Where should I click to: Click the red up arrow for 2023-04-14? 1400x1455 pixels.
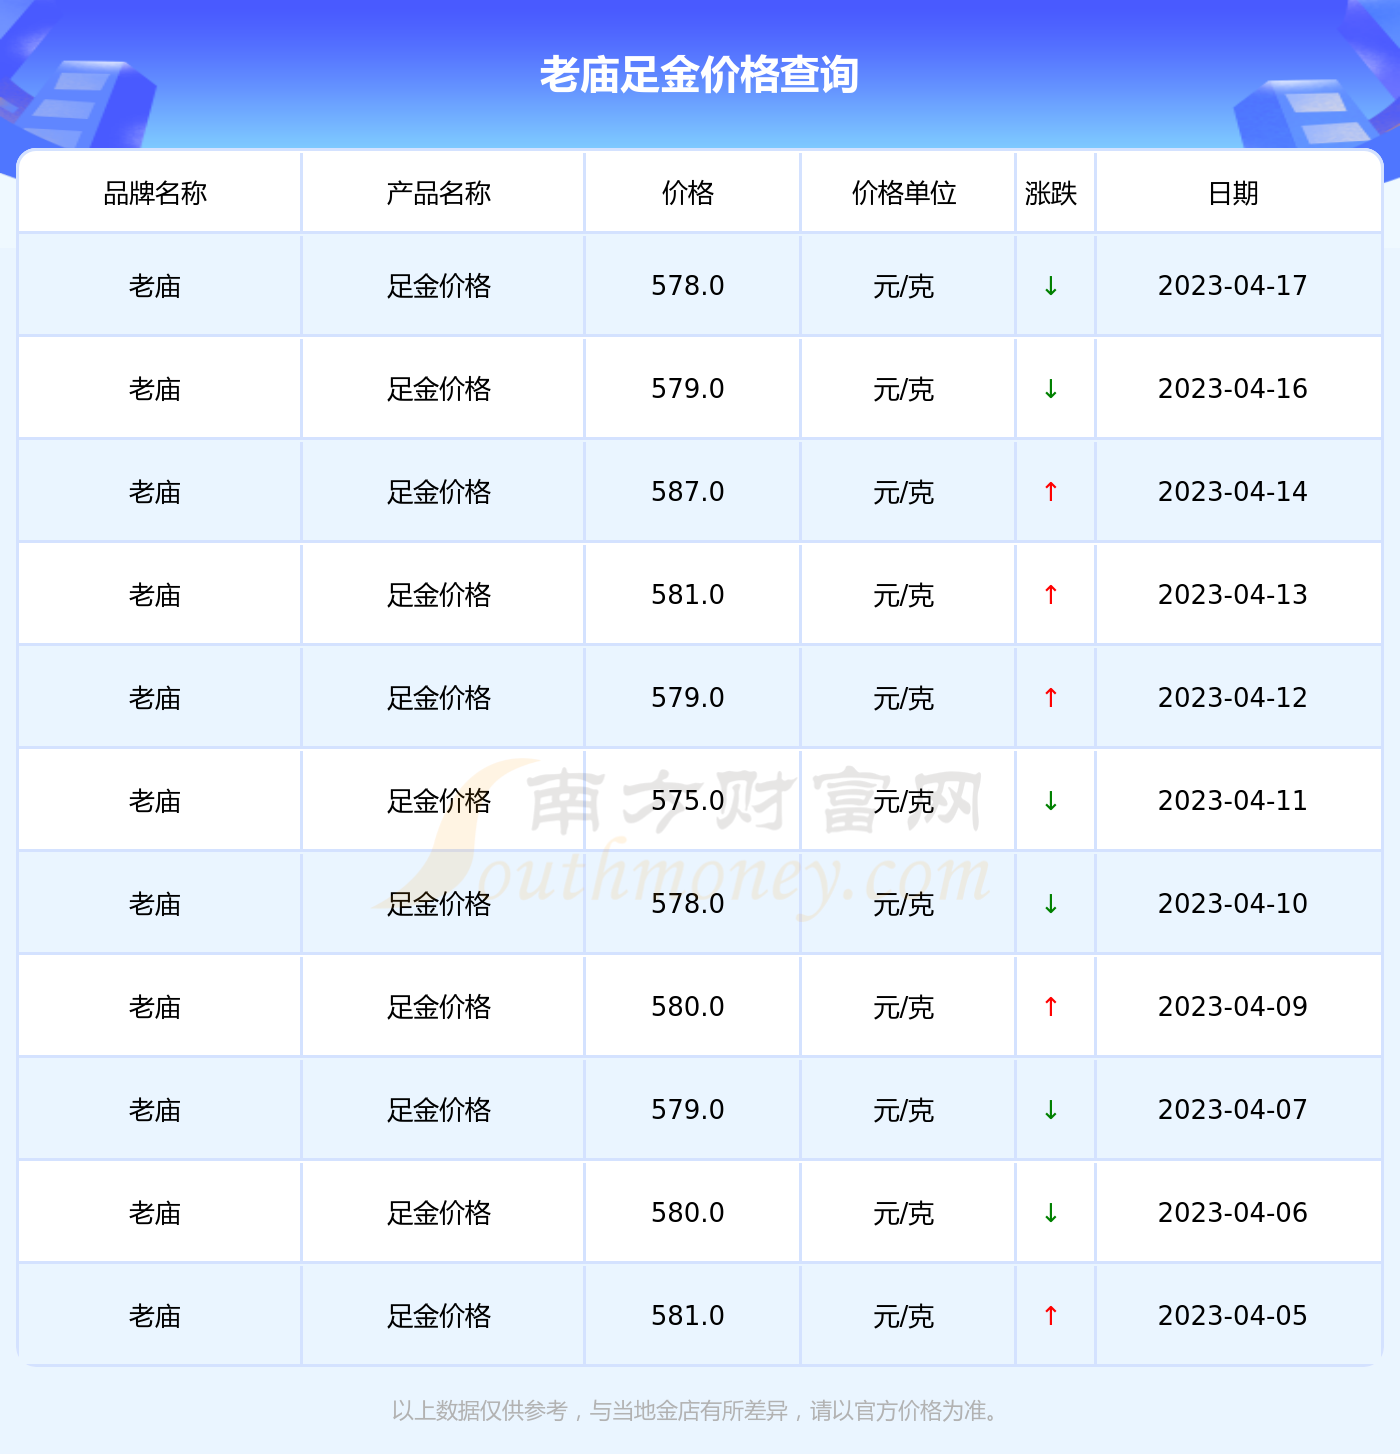(1051, 492)
